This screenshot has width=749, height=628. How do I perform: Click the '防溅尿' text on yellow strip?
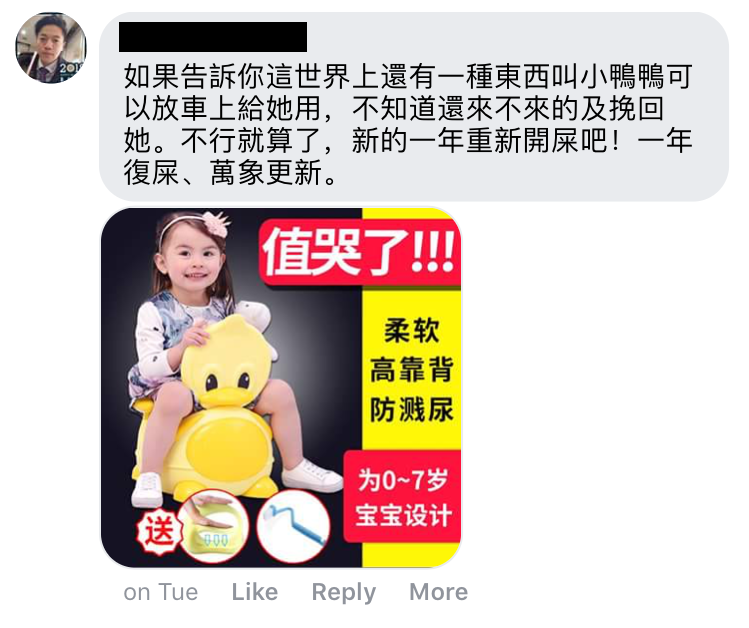click(411, 409)
